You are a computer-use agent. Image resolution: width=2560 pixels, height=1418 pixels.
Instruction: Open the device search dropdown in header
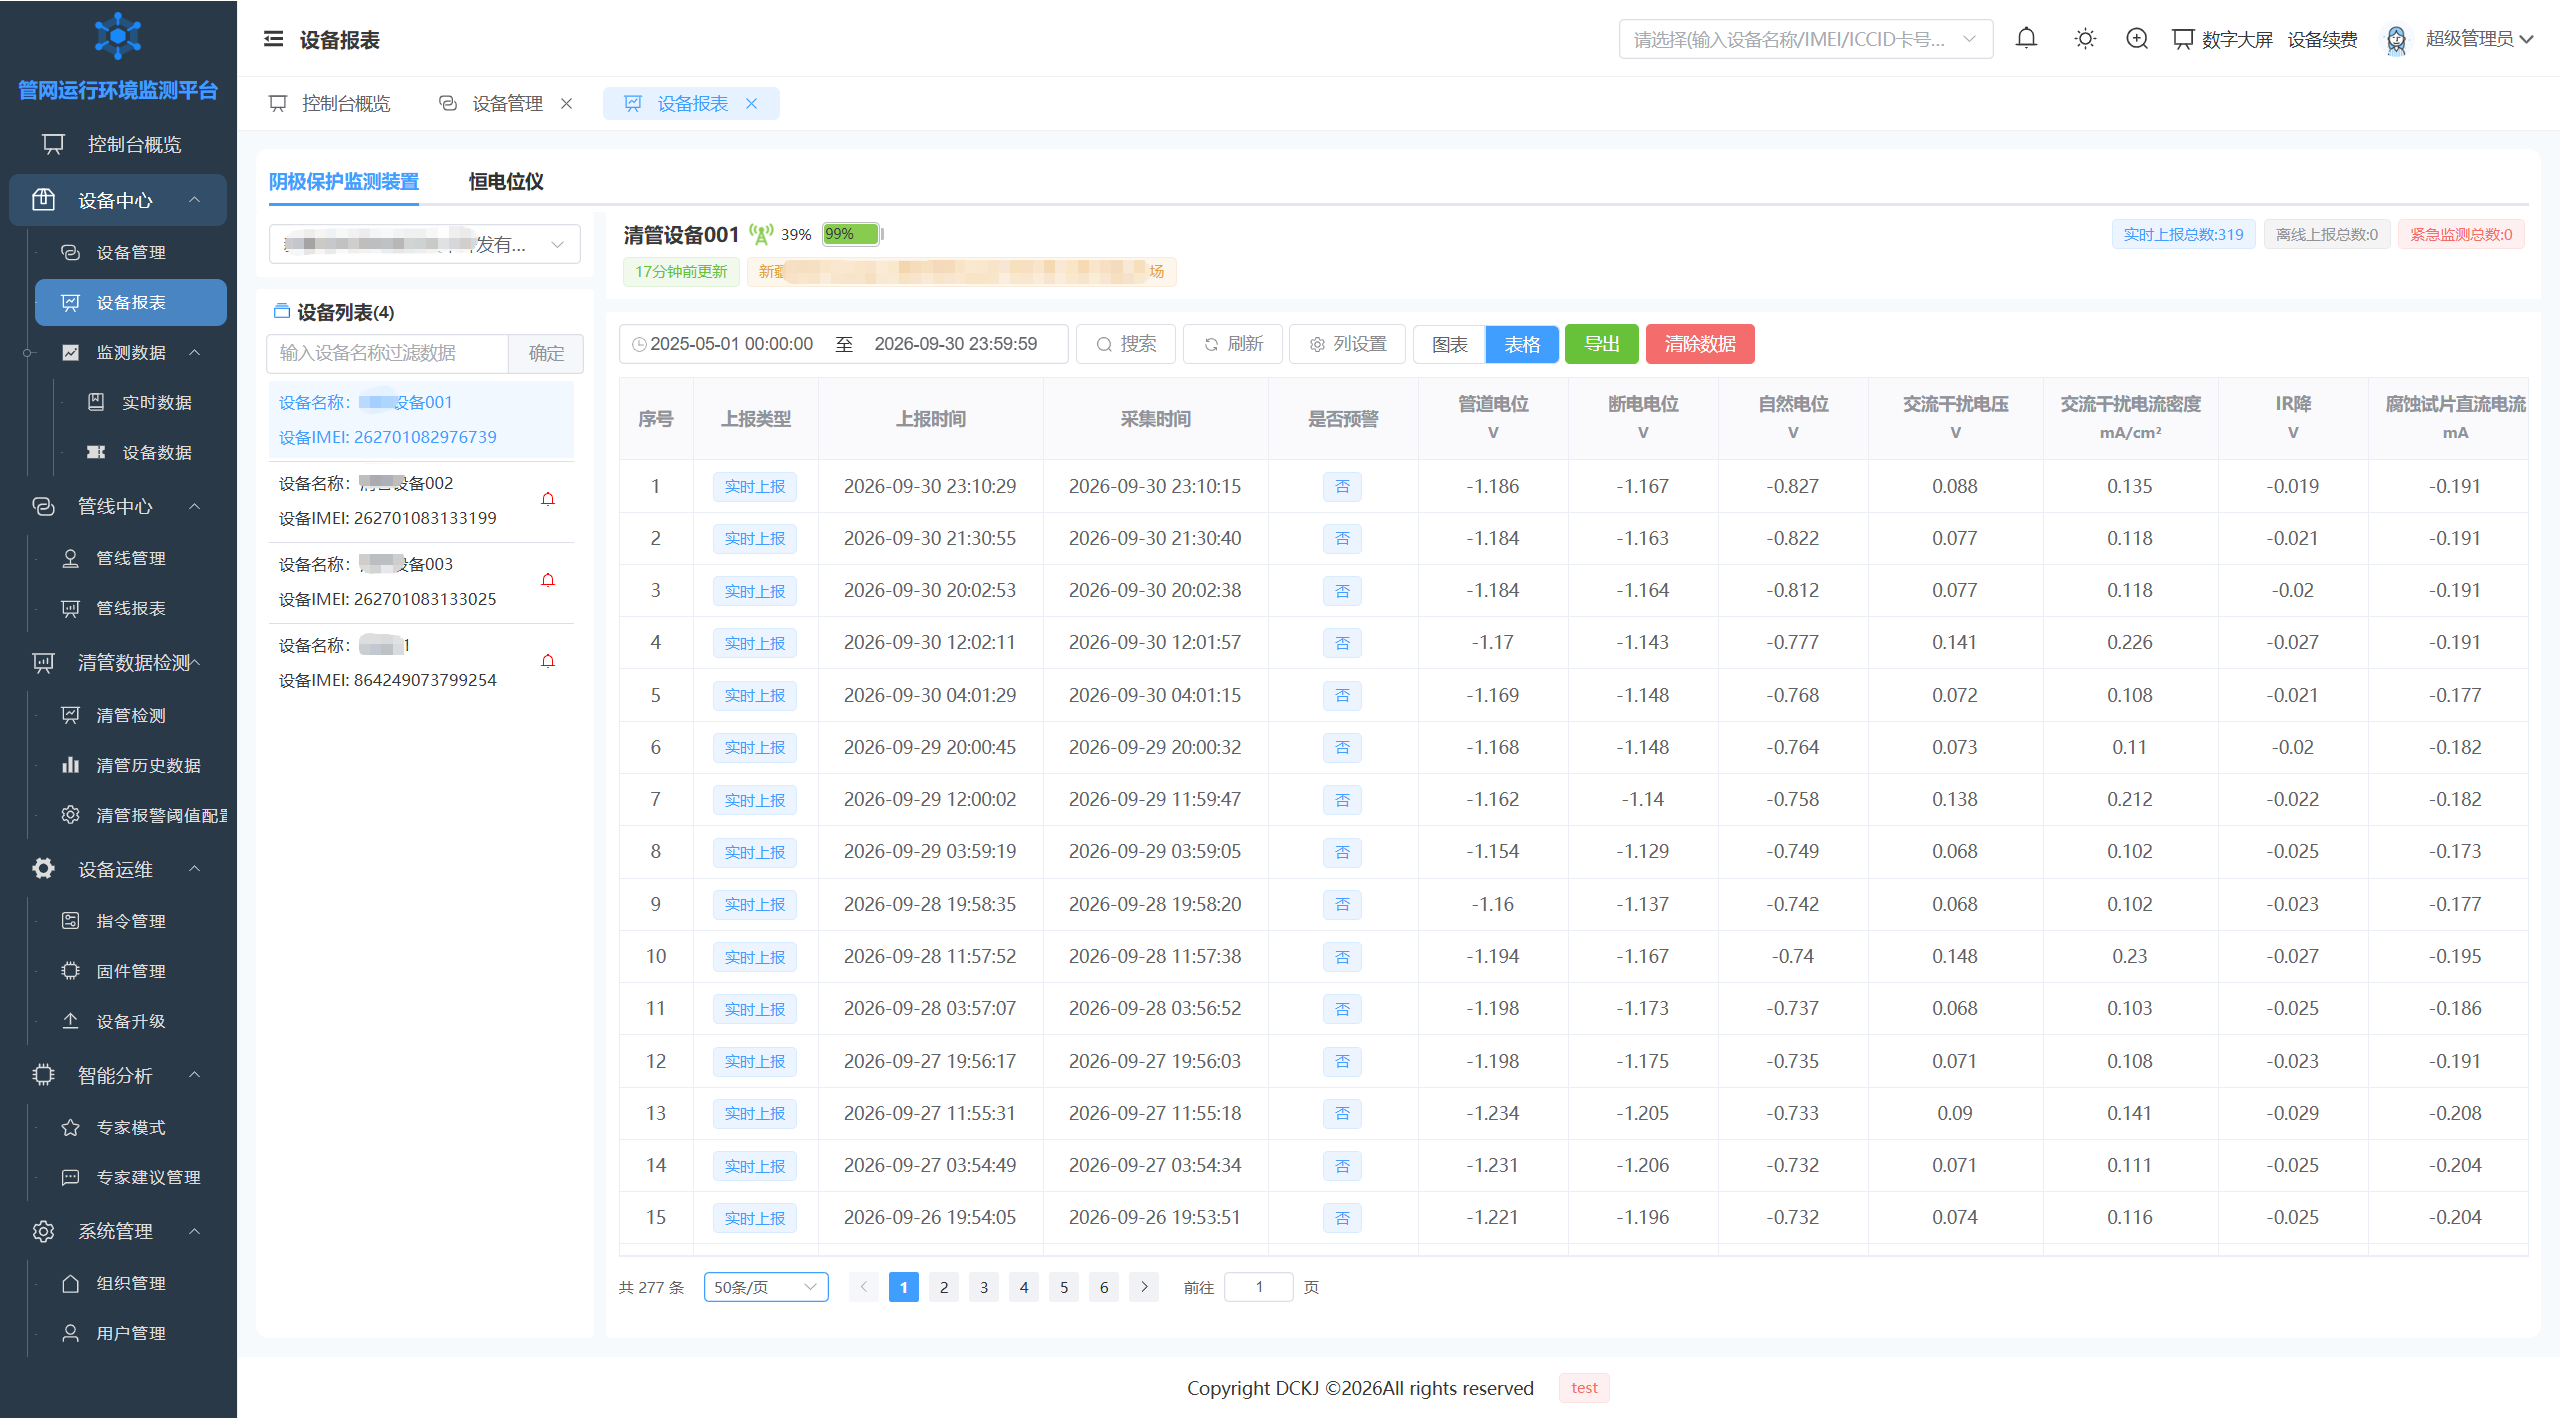tap(1805, 39)
